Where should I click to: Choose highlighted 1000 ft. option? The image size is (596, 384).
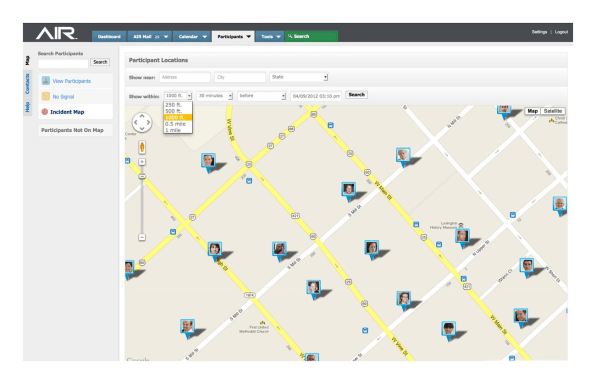[x=178, y=117]
